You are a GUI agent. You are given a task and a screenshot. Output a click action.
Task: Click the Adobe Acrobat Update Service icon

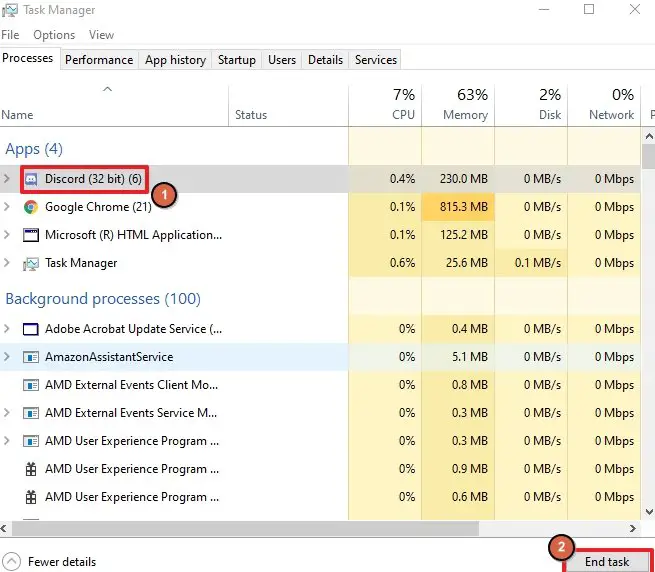[x=31, y=329]
